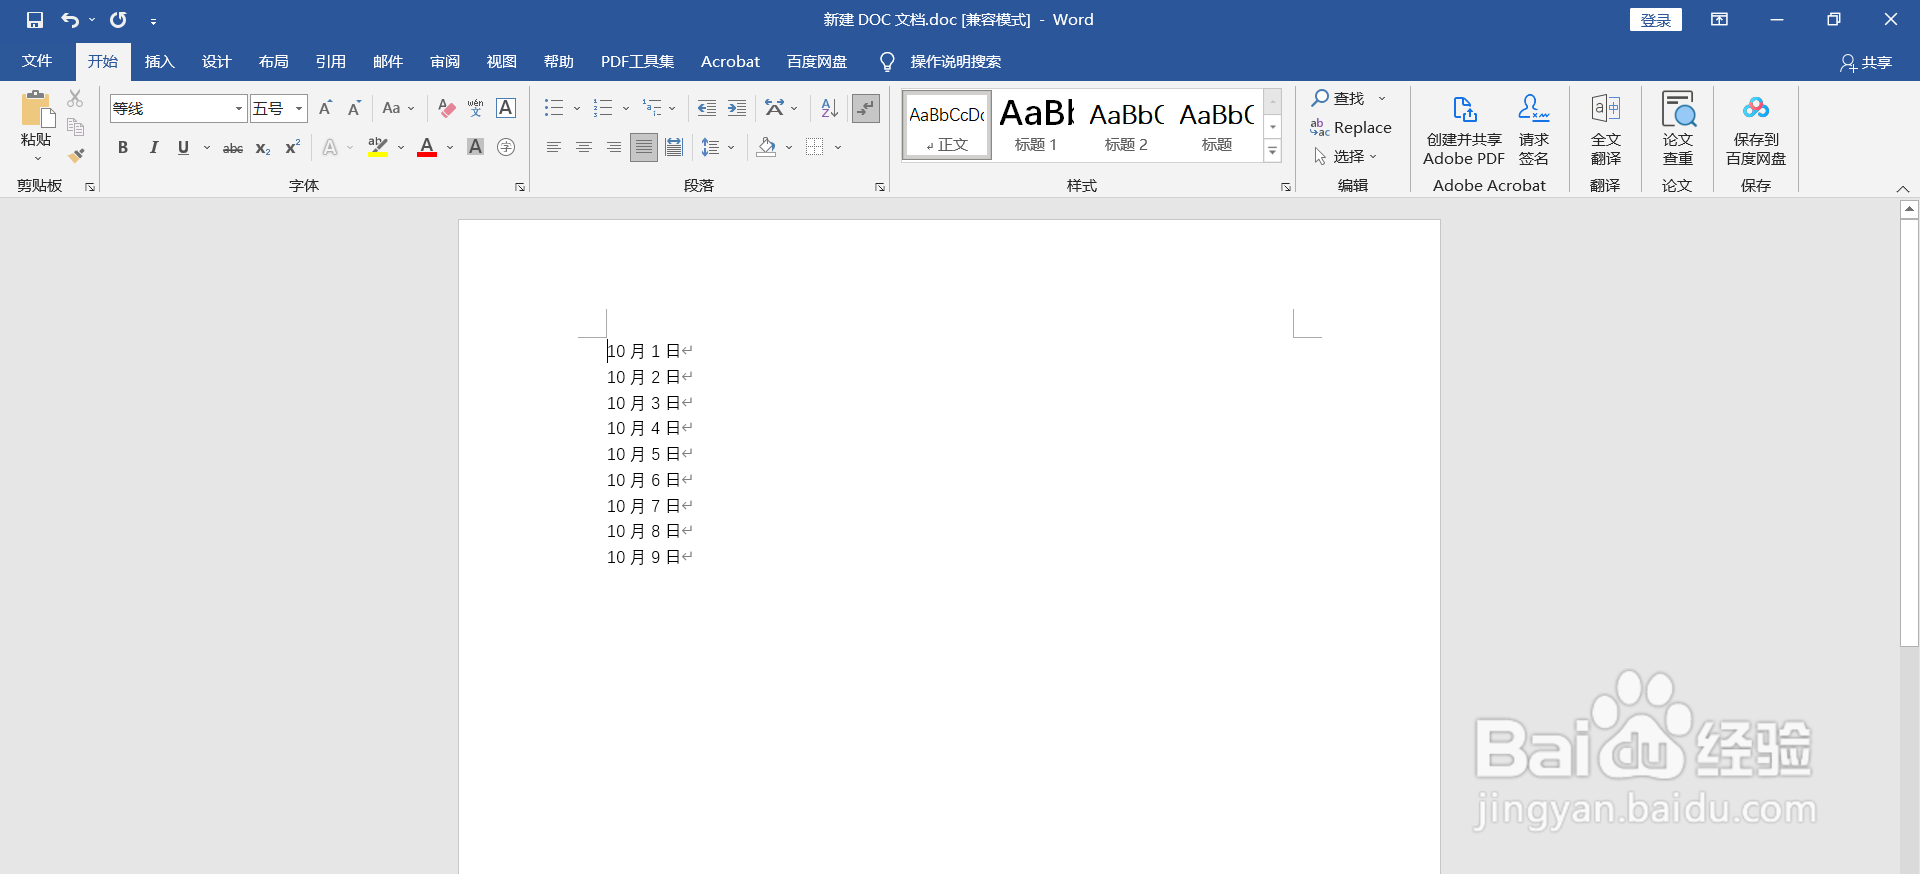Click the Redo/Repeat icon in the title bar
The image size is (1920, 874).
118,20
